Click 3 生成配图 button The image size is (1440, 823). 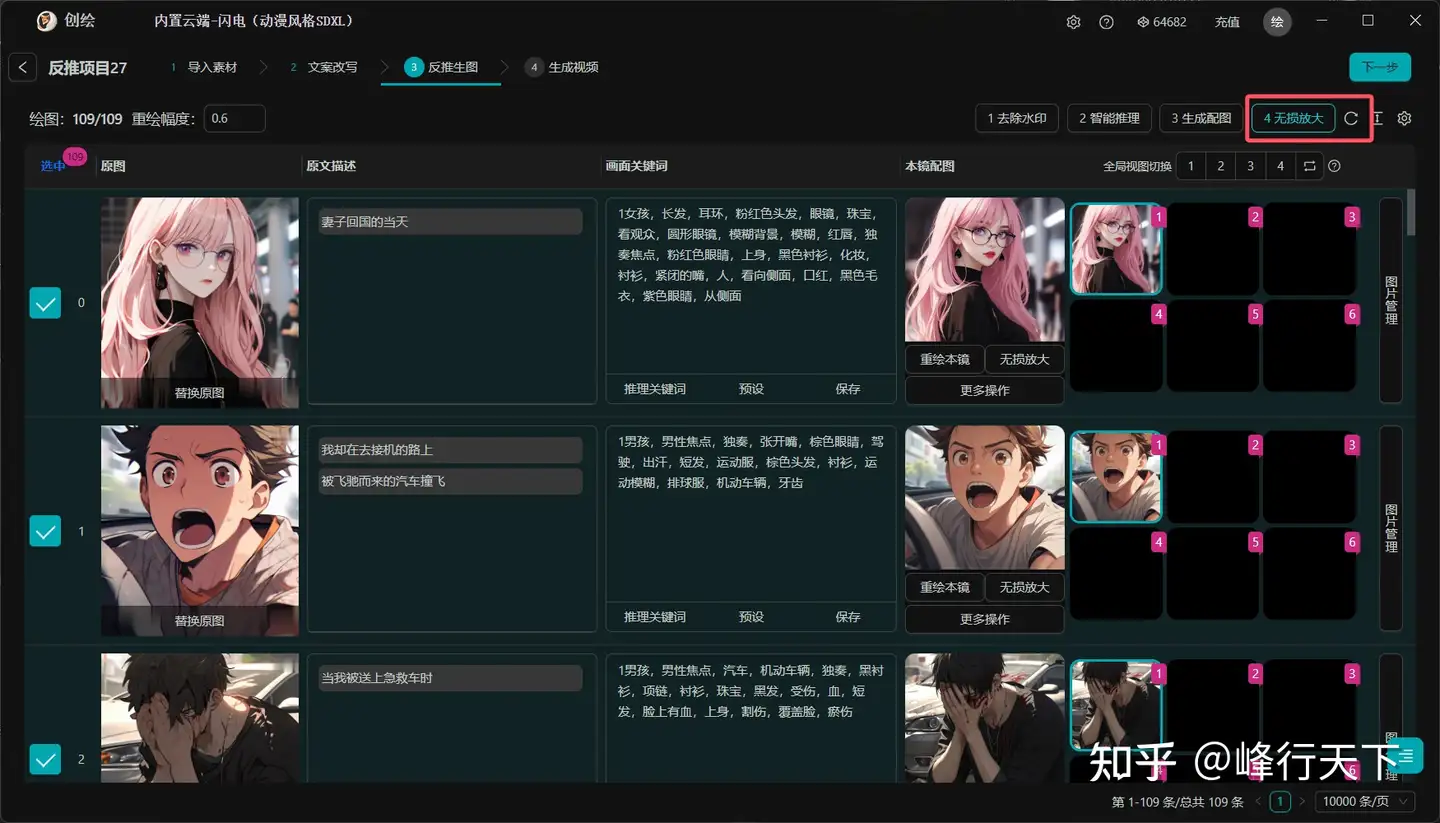pos(1202,118)
